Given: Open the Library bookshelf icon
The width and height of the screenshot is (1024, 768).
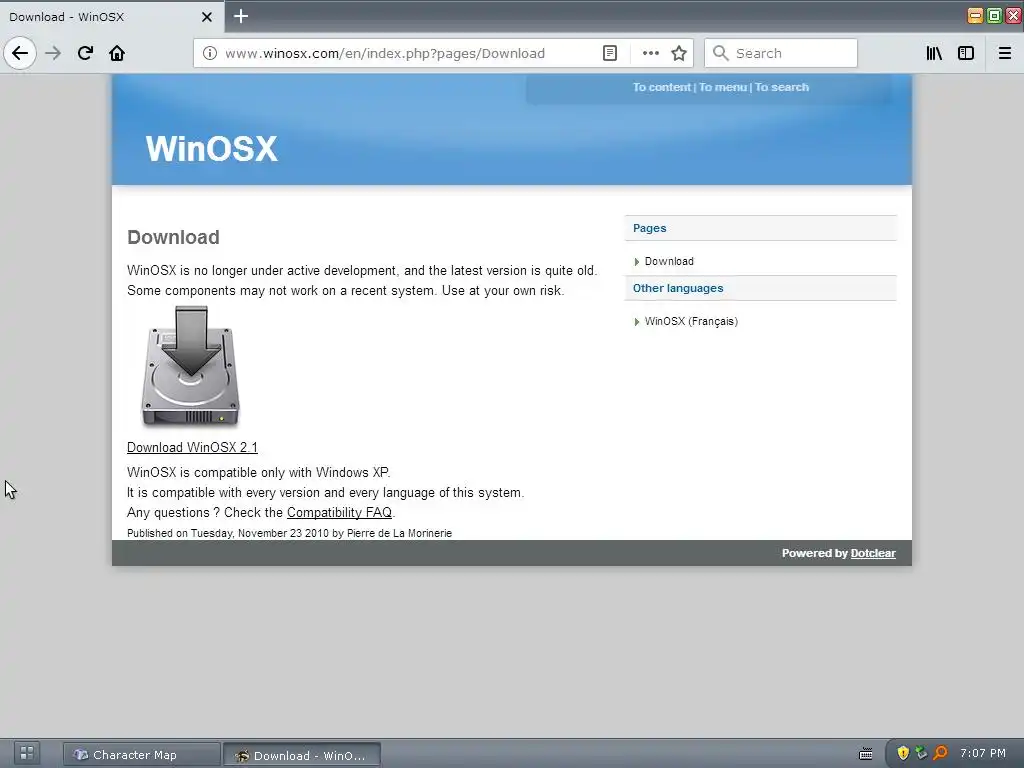Looking at the screenshot, I should coord(934,53).
